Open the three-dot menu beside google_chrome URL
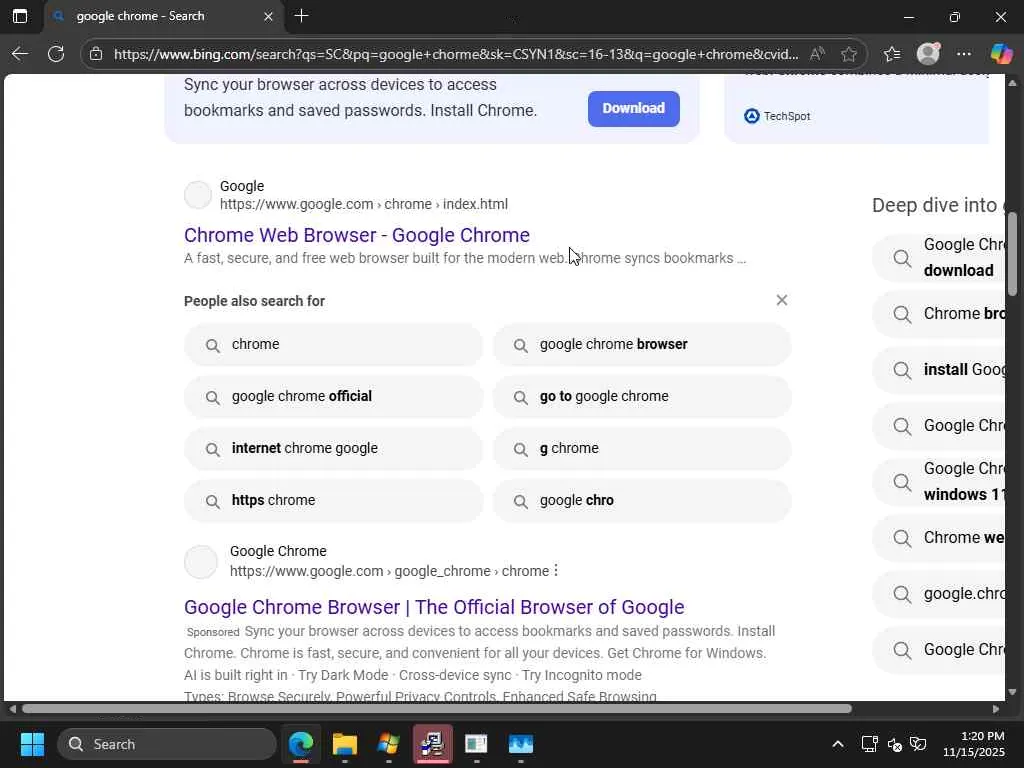This screenshot has width=1024, height=768. (x=556, y=571)
